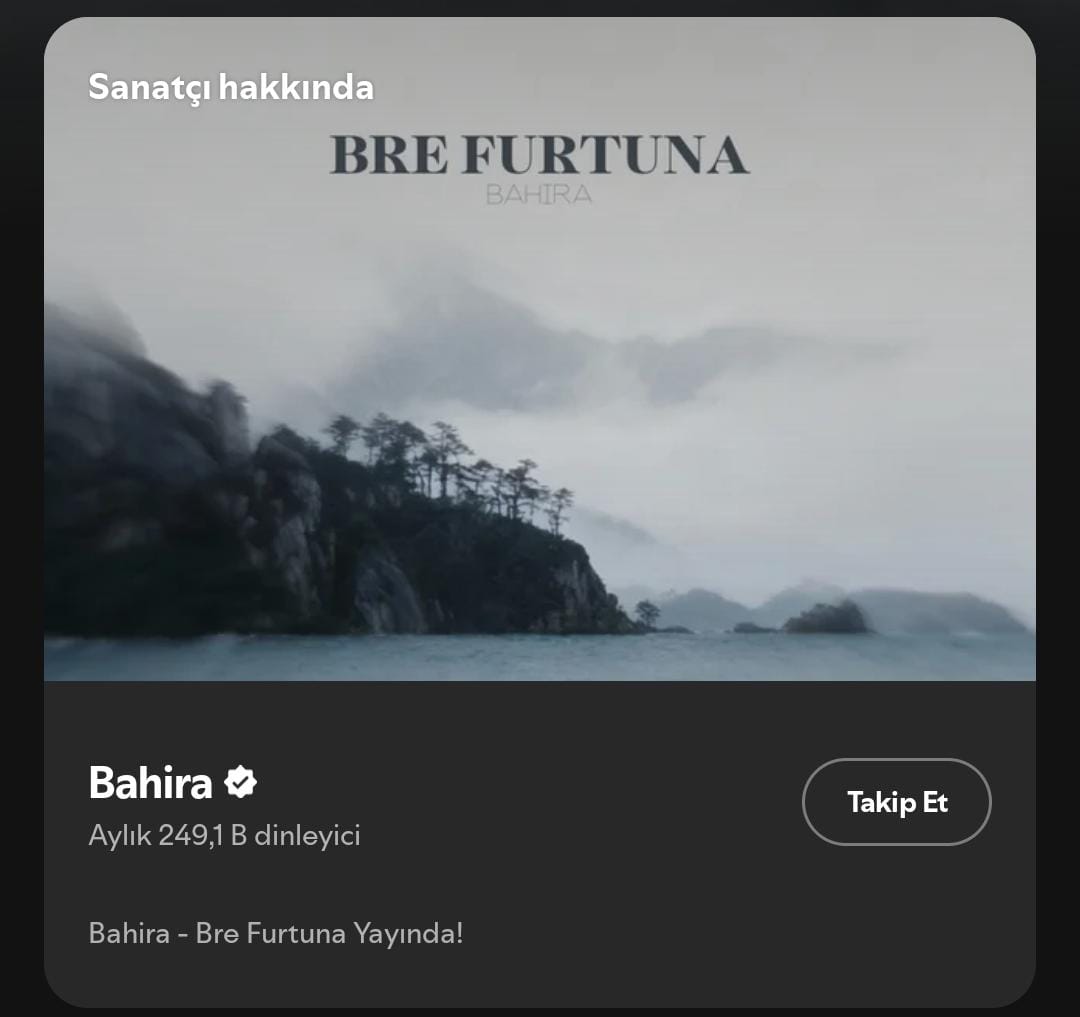
Task: Open the Bahira artist name
Action: pos(150,783)
